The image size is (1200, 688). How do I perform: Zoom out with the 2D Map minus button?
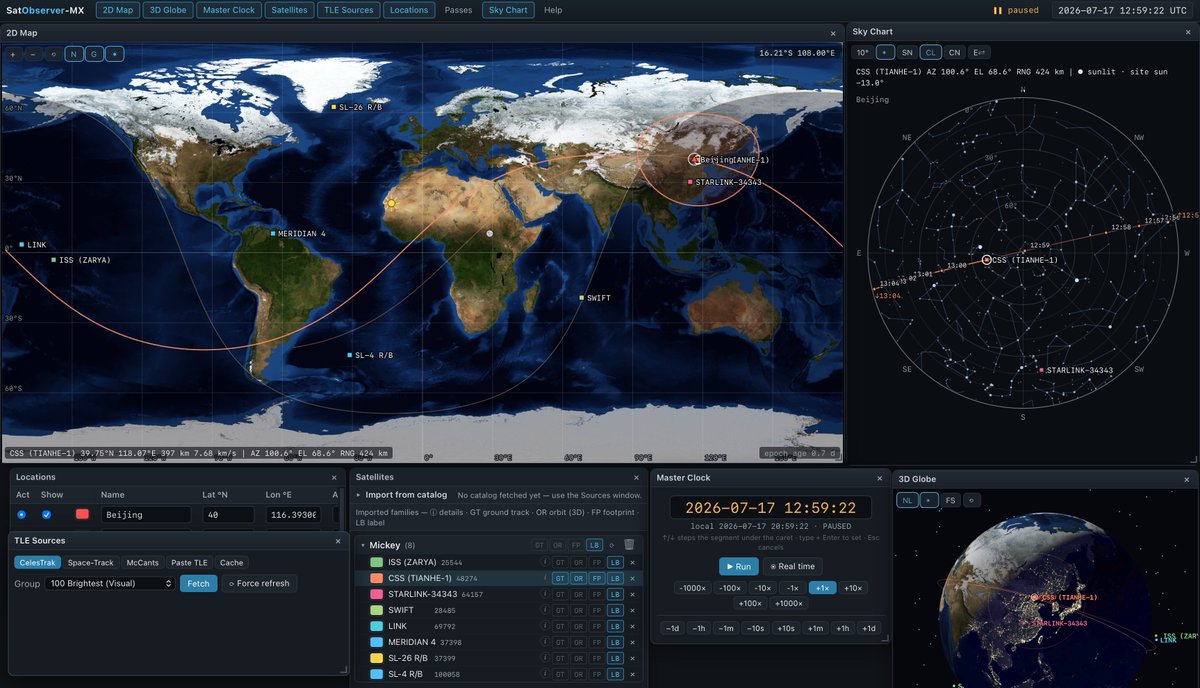[x=33, y=54]
